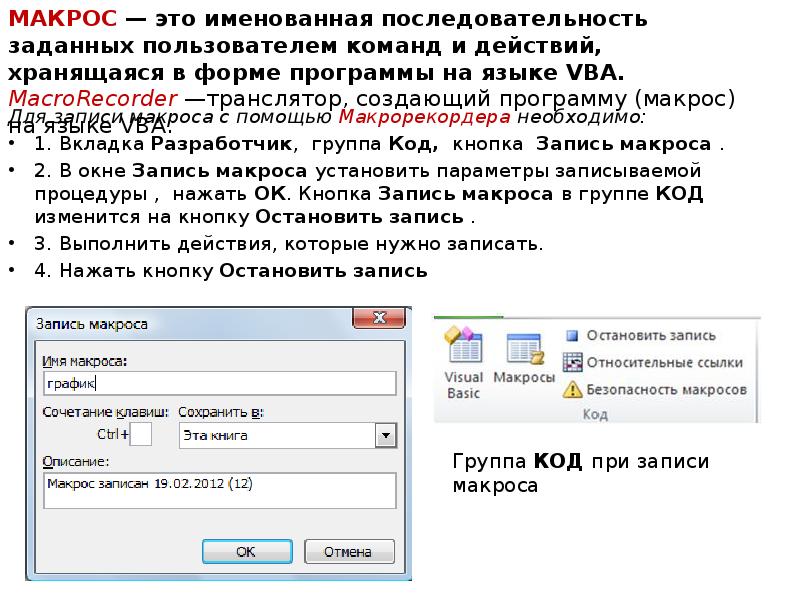This screenshot has height=600, width=800.
Task: Click the Код group label
Action: pos(595,414)
